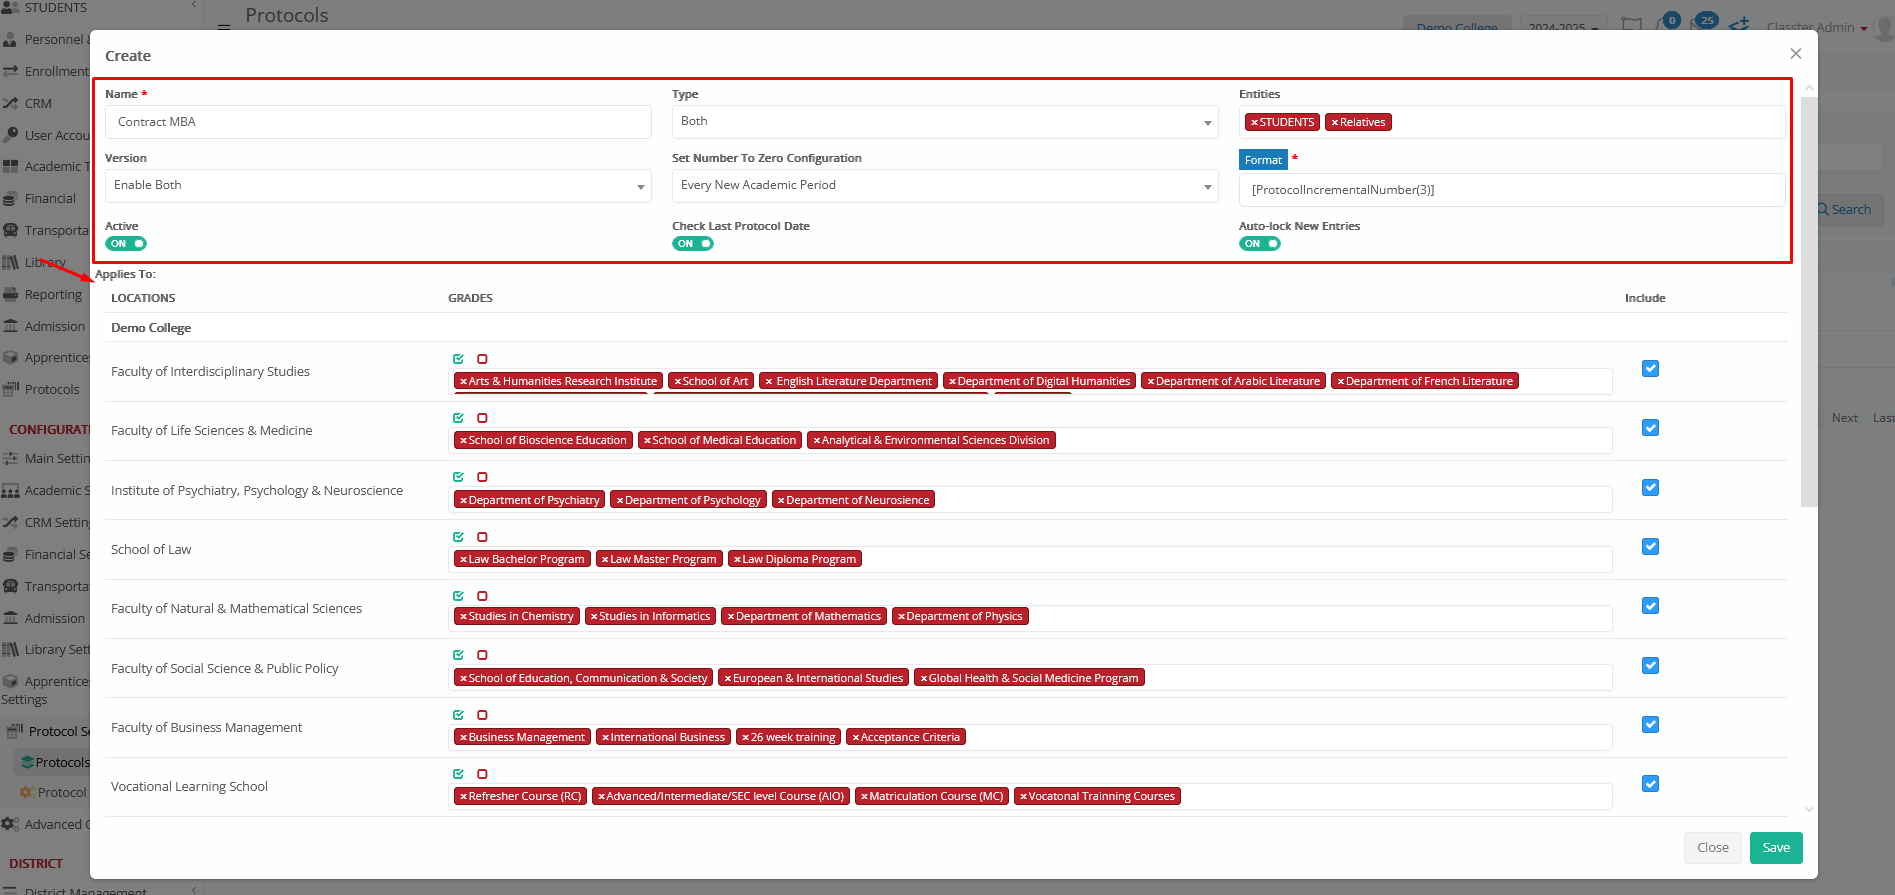Save the new protocol
The image size is (1895, 895).
[1775, 848]
